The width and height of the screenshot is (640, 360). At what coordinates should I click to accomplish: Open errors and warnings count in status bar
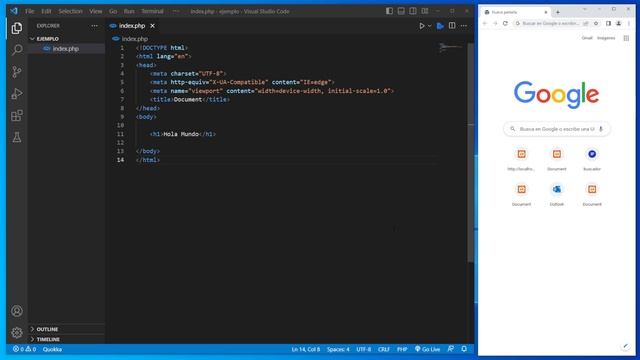click(24, 349)
